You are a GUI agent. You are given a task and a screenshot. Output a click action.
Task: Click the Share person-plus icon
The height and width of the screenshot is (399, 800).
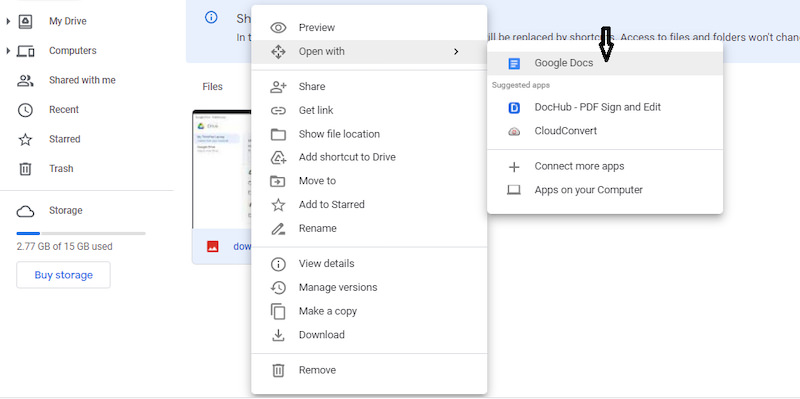pyautogui.click(x=278, y=87)
